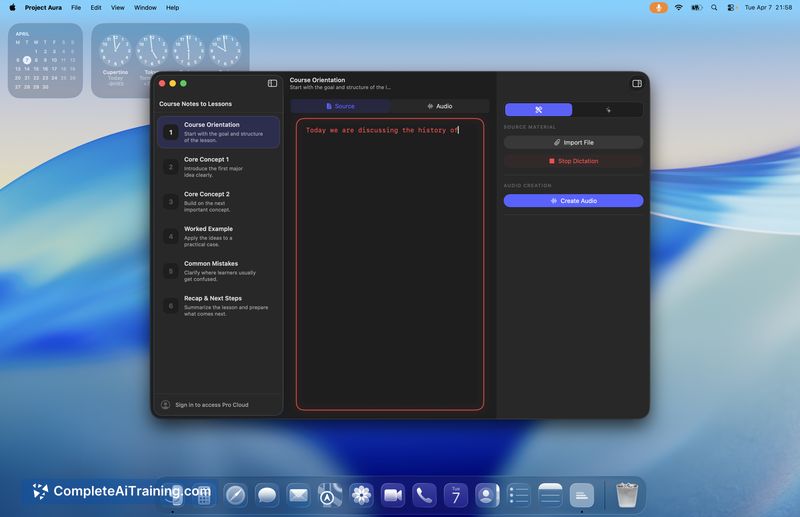This screenshot has width=800, height=517.
Task: Switch to the Source tab
Action: coord(340,106)
